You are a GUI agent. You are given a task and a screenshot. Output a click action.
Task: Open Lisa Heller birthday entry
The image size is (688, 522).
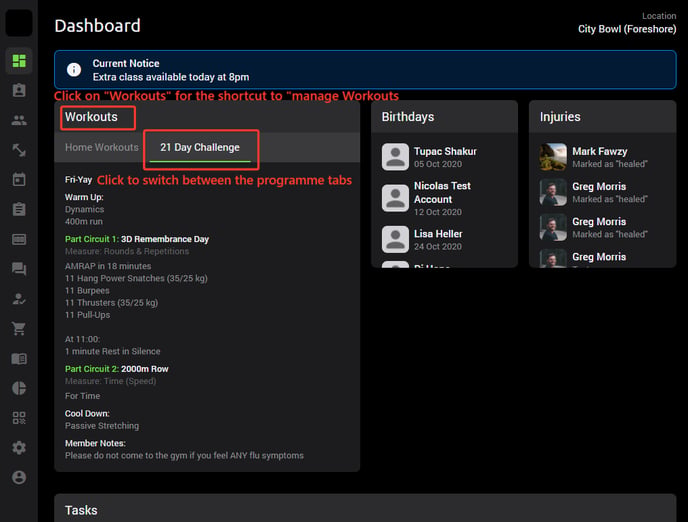click(444, 240)
